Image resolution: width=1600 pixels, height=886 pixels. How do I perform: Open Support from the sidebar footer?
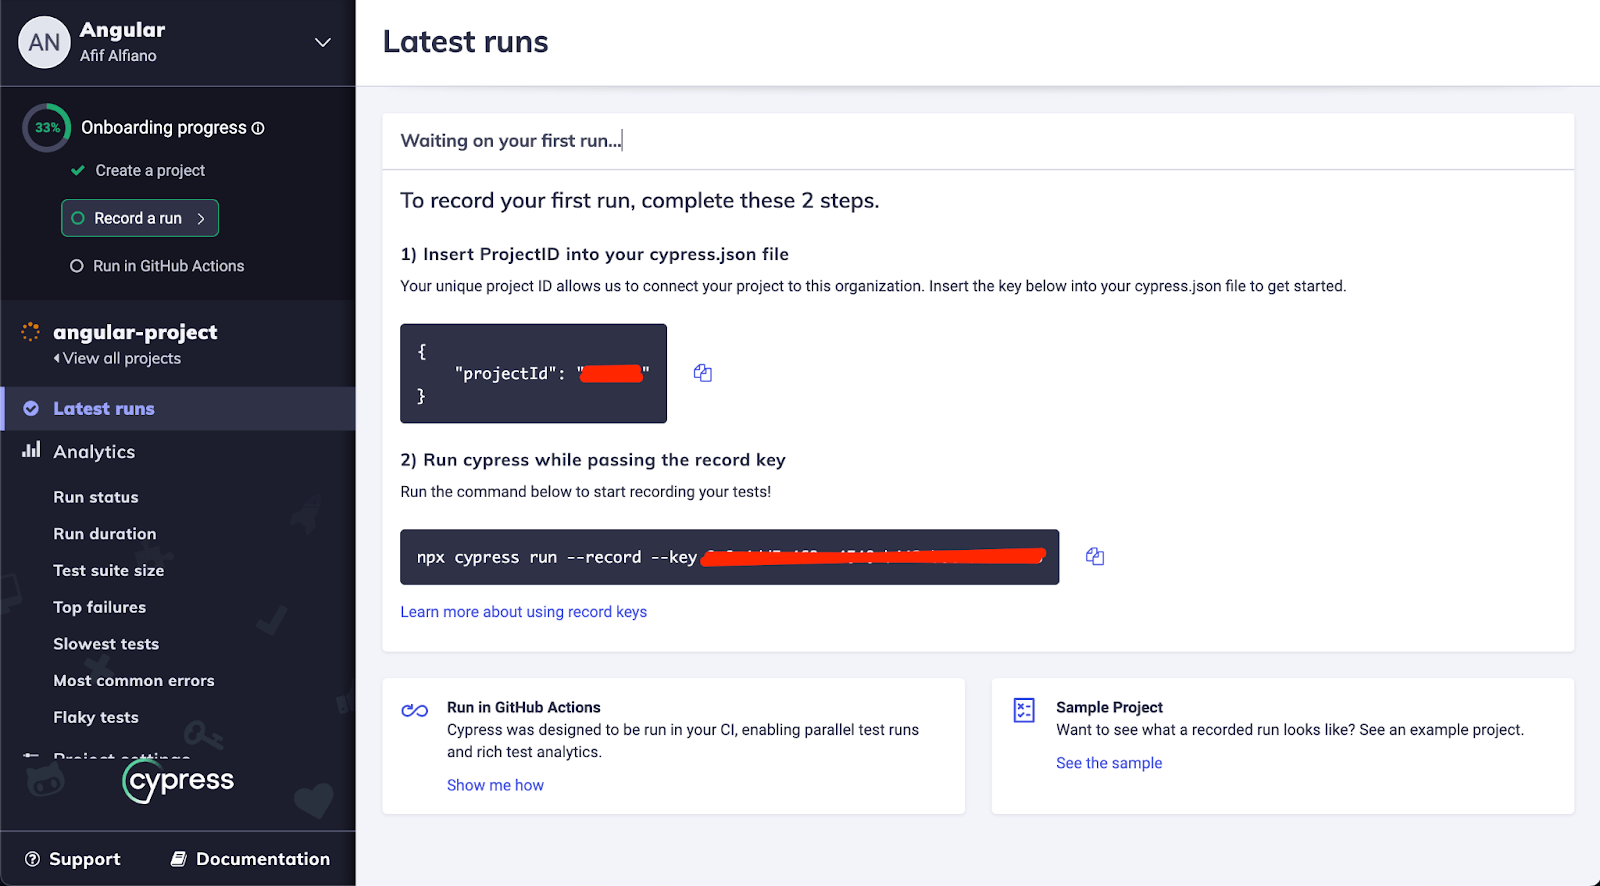(x=72, y=859)
